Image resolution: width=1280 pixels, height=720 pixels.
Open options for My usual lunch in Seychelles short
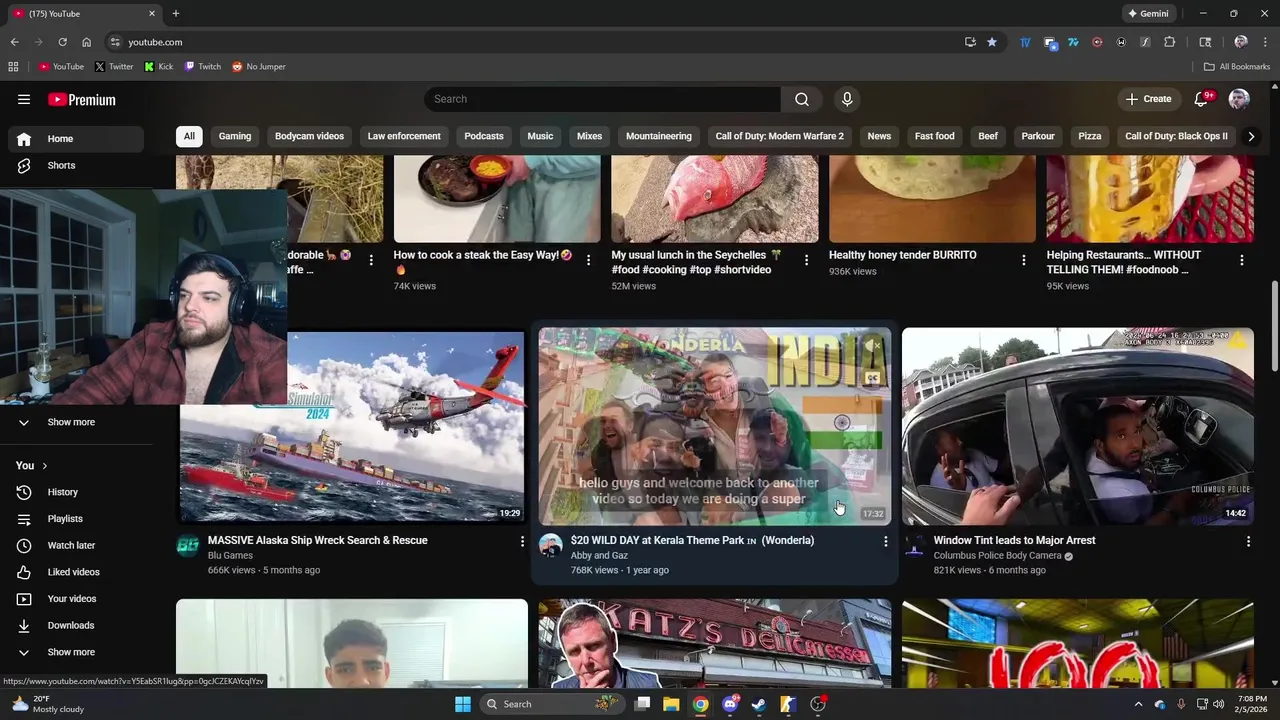point(806,260)
